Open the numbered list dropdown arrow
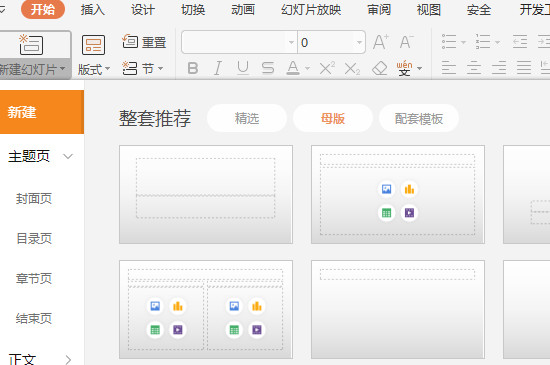Image resolution: width=550 pixels, height=365 pixels. 497,42
